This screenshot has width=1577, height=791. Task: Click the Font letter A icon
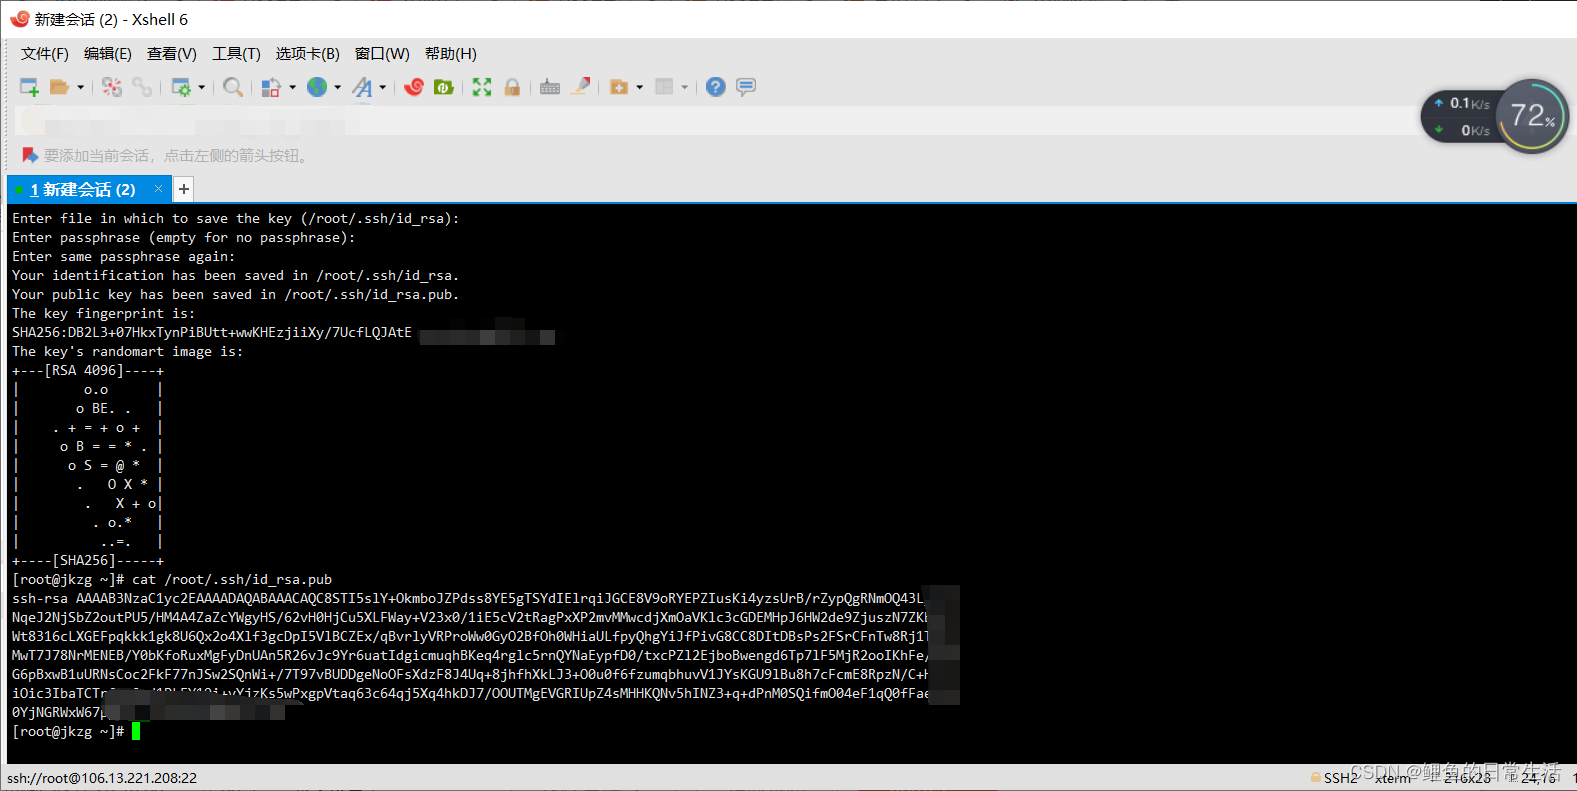(362, 87)
